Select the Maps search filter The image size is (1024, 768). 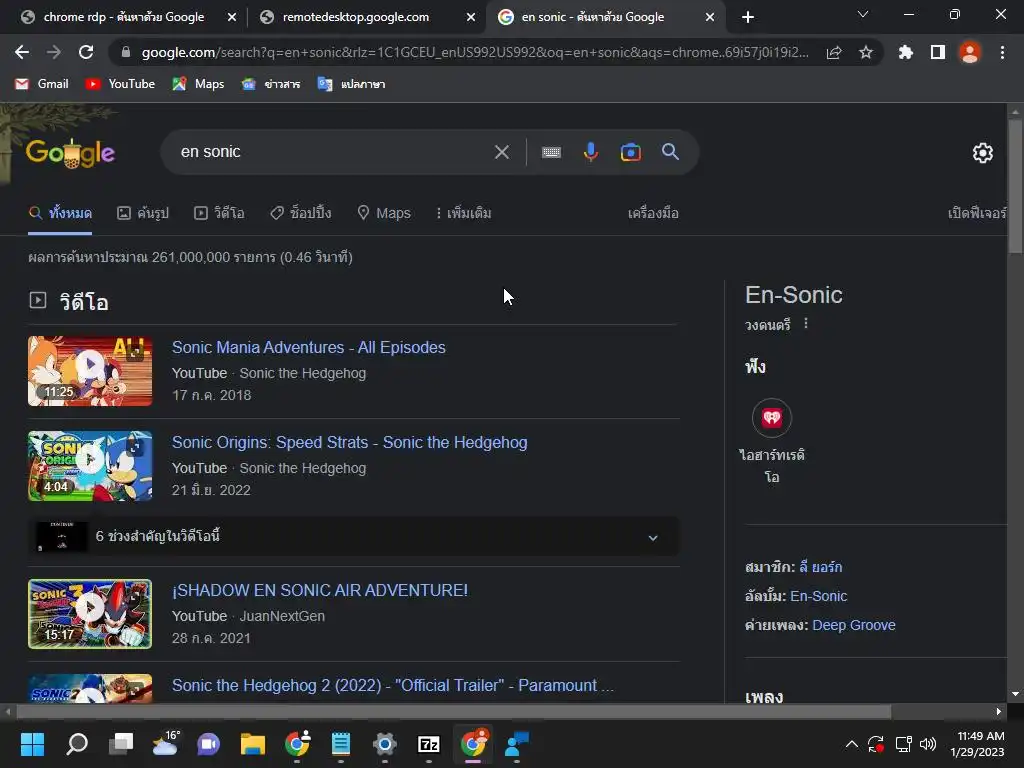384,213
